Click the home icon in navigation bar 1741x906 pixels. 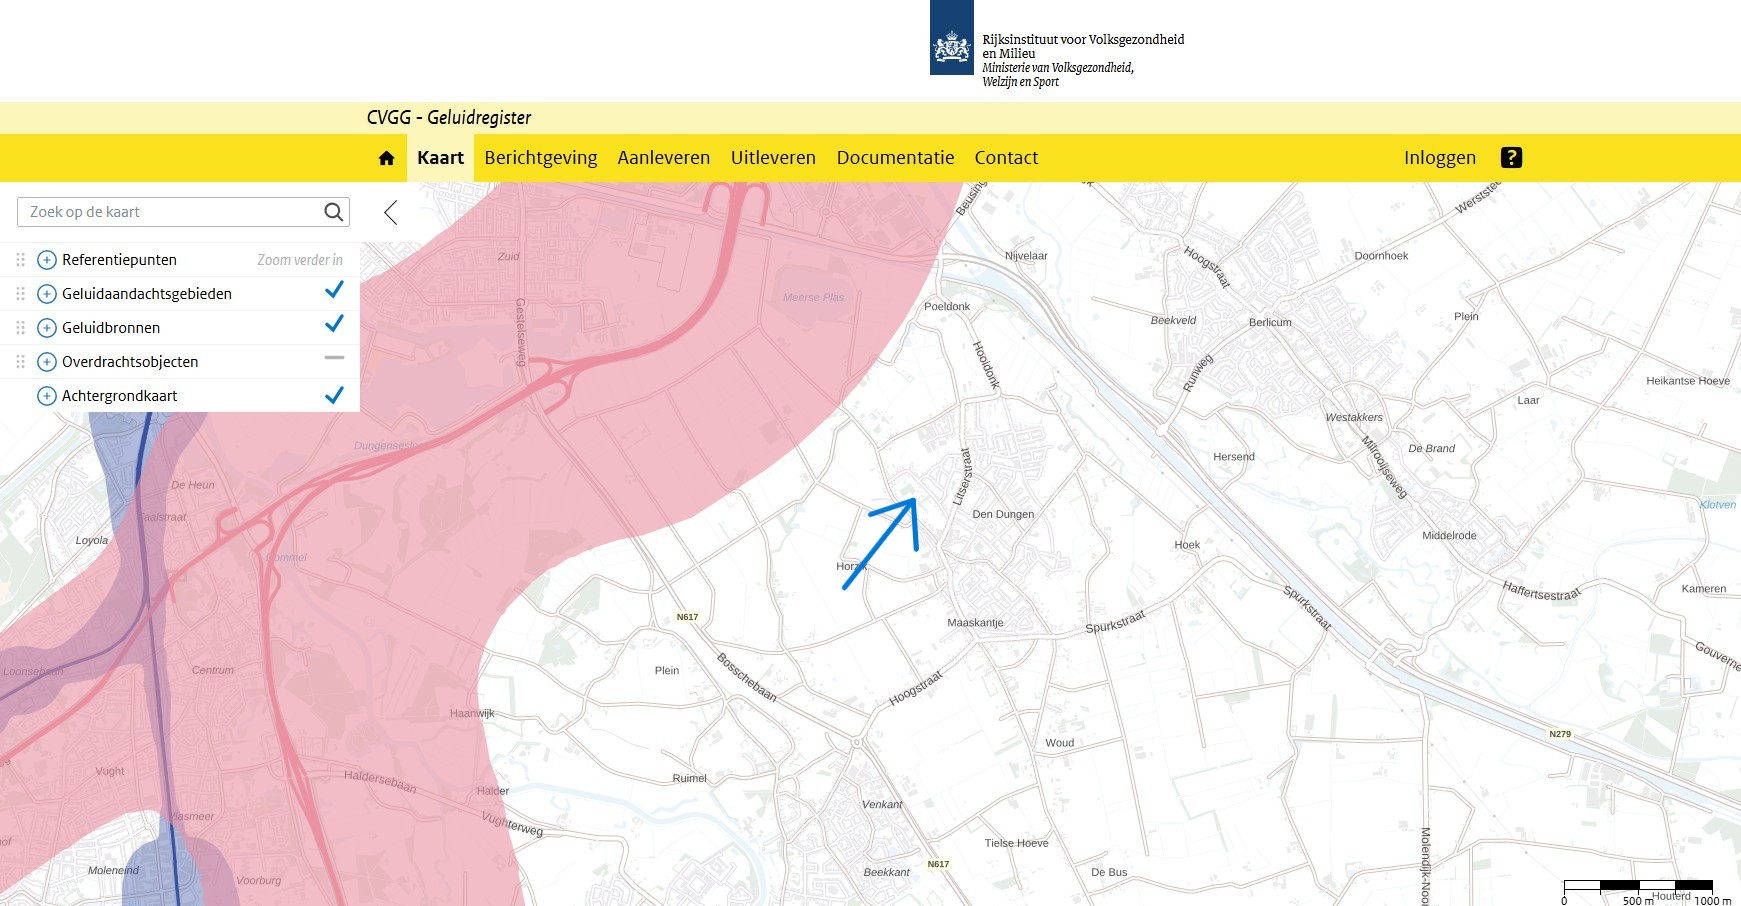(386, 158)
